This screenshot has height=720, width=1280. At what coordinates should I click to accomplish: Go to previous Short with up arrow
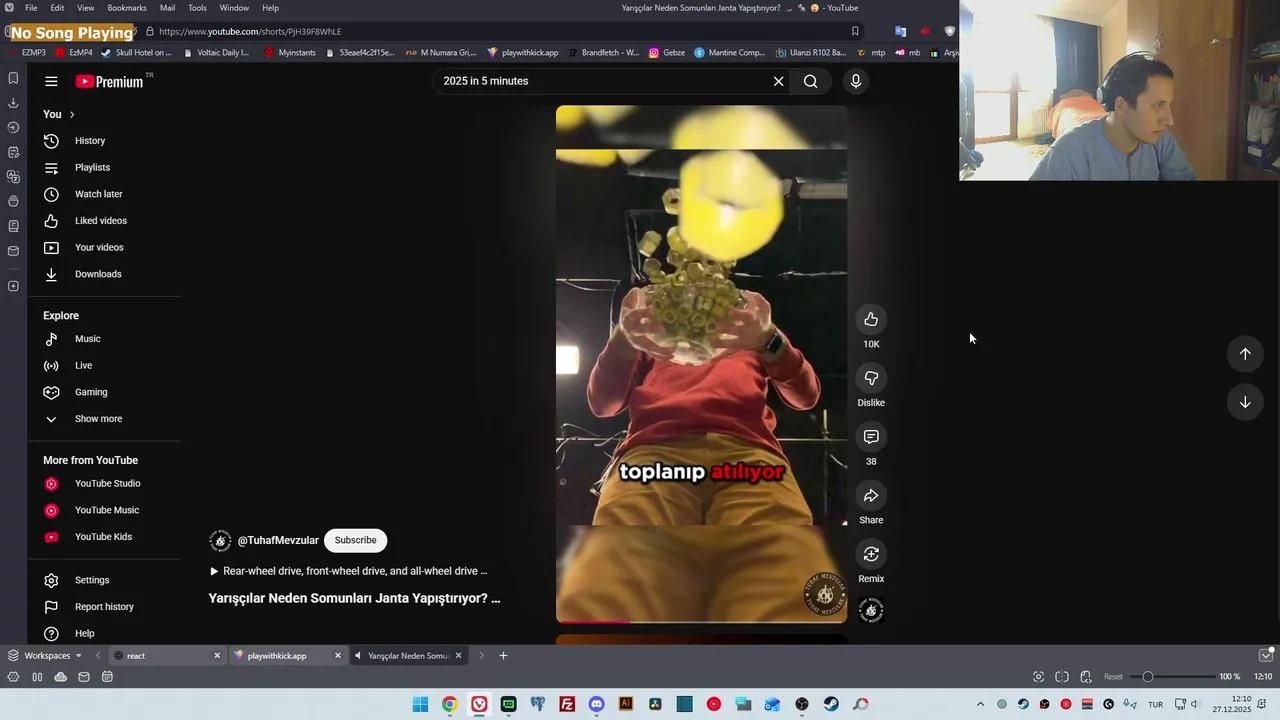pyautogui.click(x=1245, y=353)
